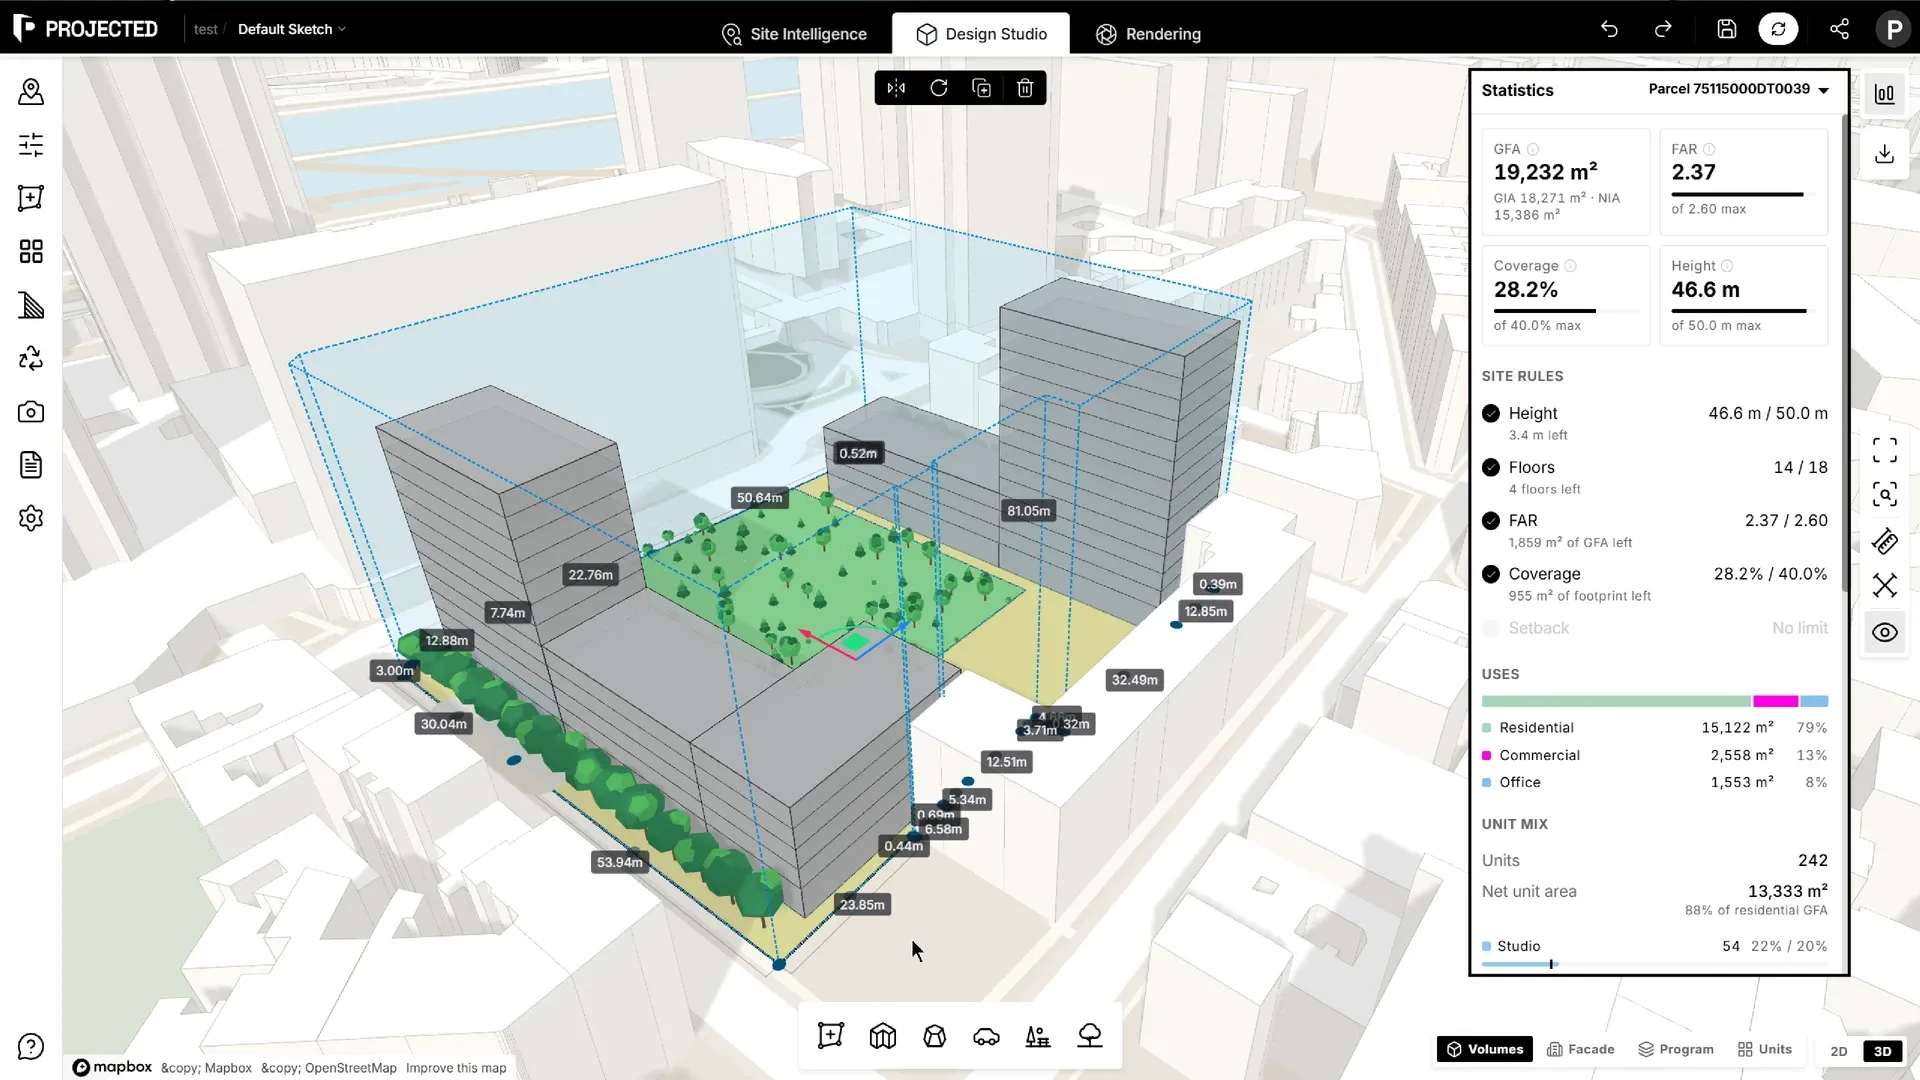Screen dimensions: 1920x1080
Task: Expand the Parcel 75115000DT0039 dropdown
Action: [x=1739, y=89]
